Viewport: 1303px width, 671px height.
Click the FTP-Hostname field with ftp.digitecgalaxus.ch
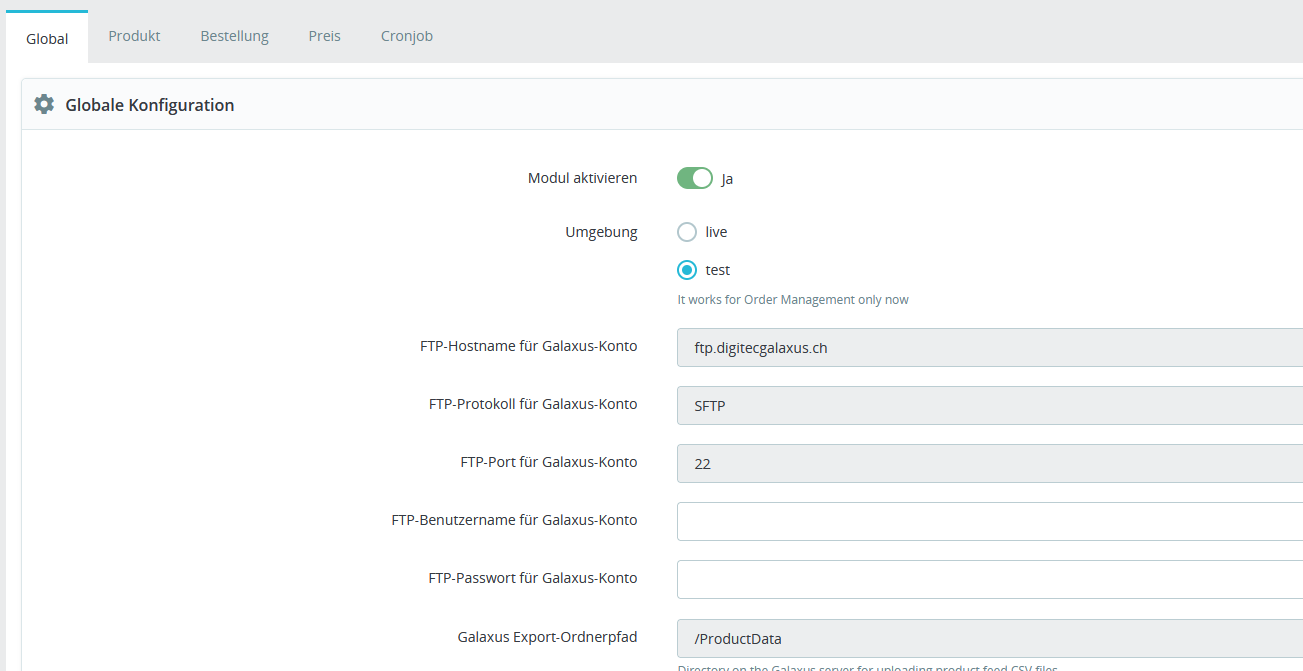(990, 348)
